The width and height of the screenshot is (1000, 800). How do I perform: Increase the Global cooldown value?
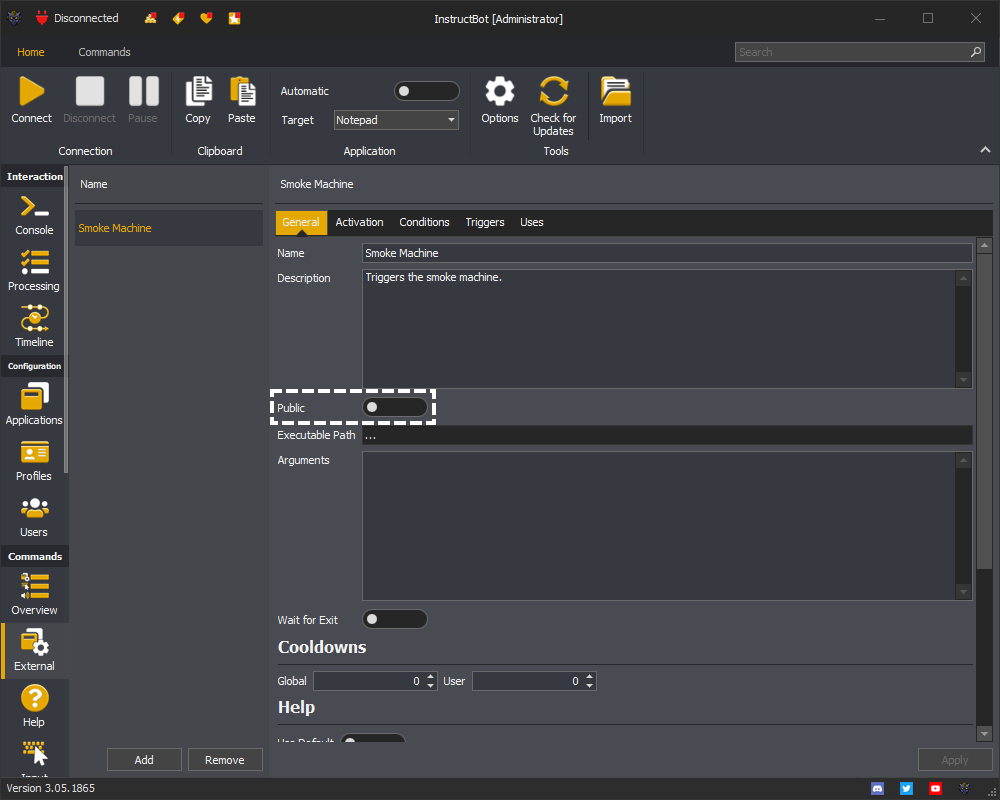pyautogui.click(x=431, y=676)
